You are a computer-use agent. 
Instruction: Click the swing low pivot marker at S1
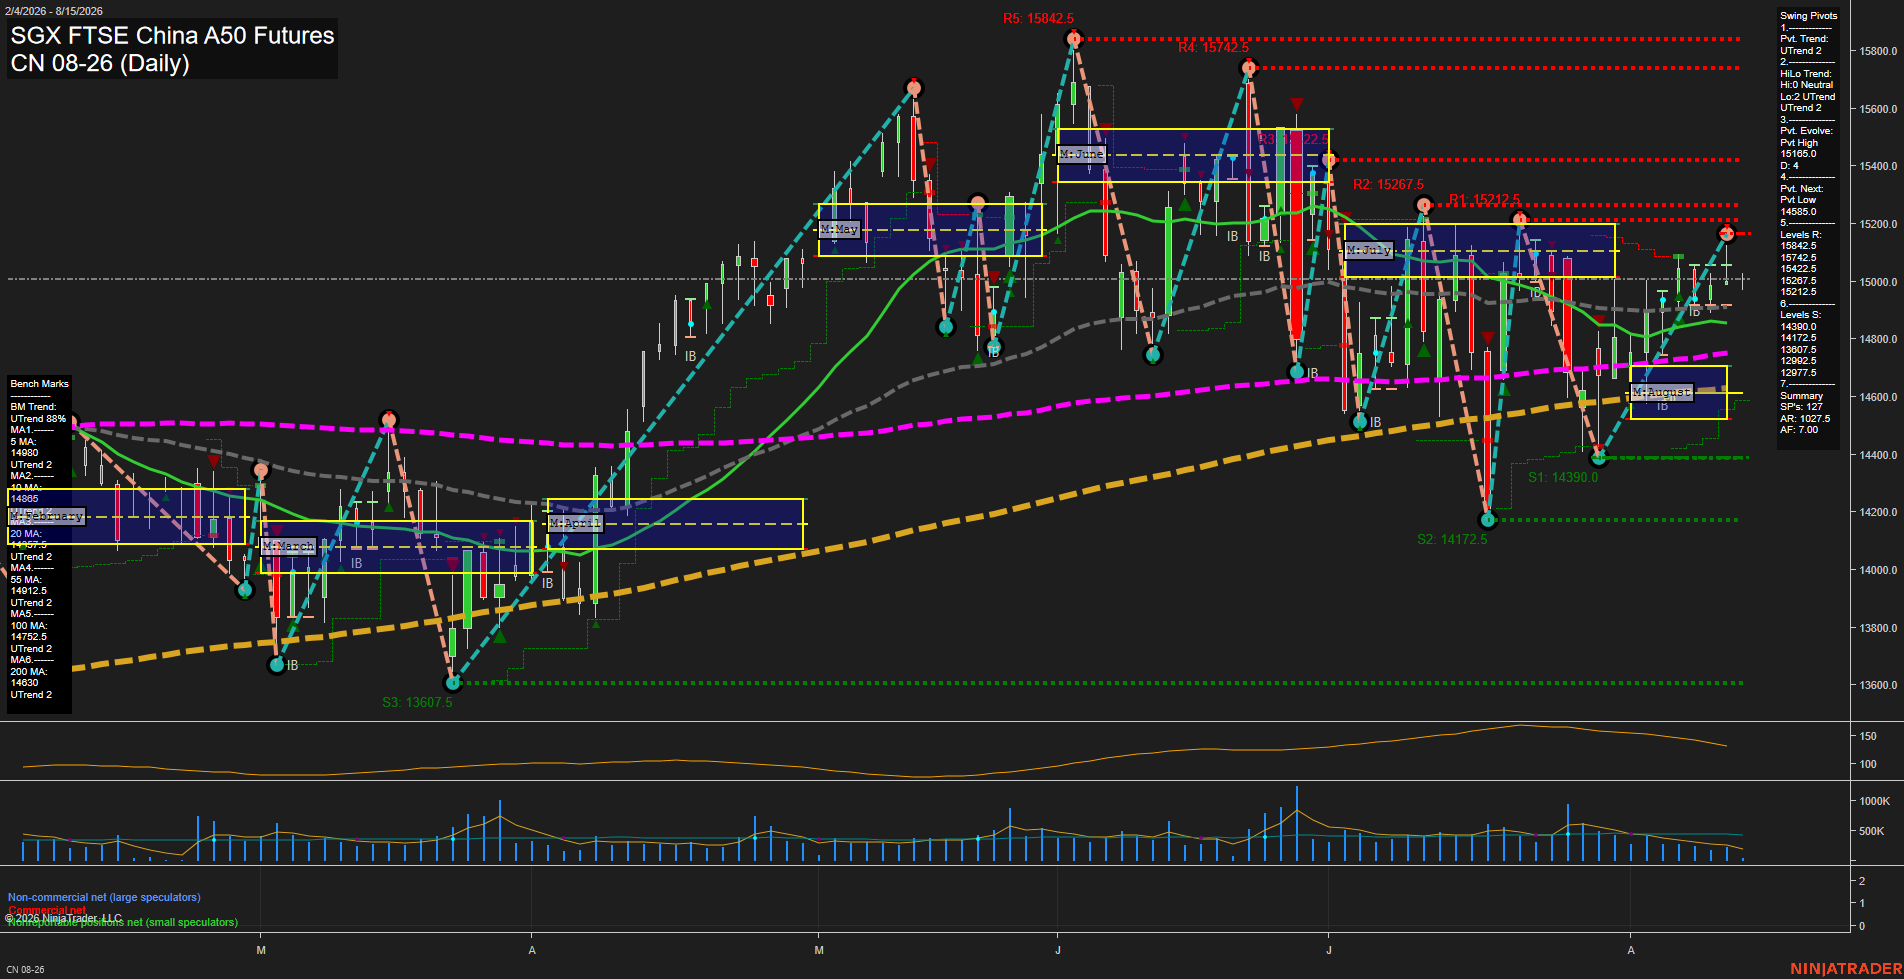1599,458
